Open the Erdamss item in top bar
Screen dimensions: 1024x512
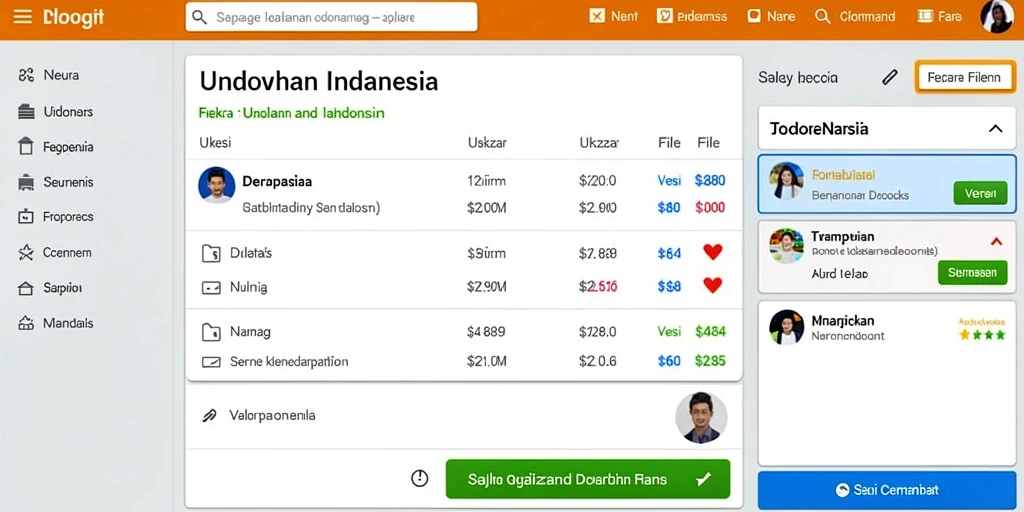(x=692, y=16)
